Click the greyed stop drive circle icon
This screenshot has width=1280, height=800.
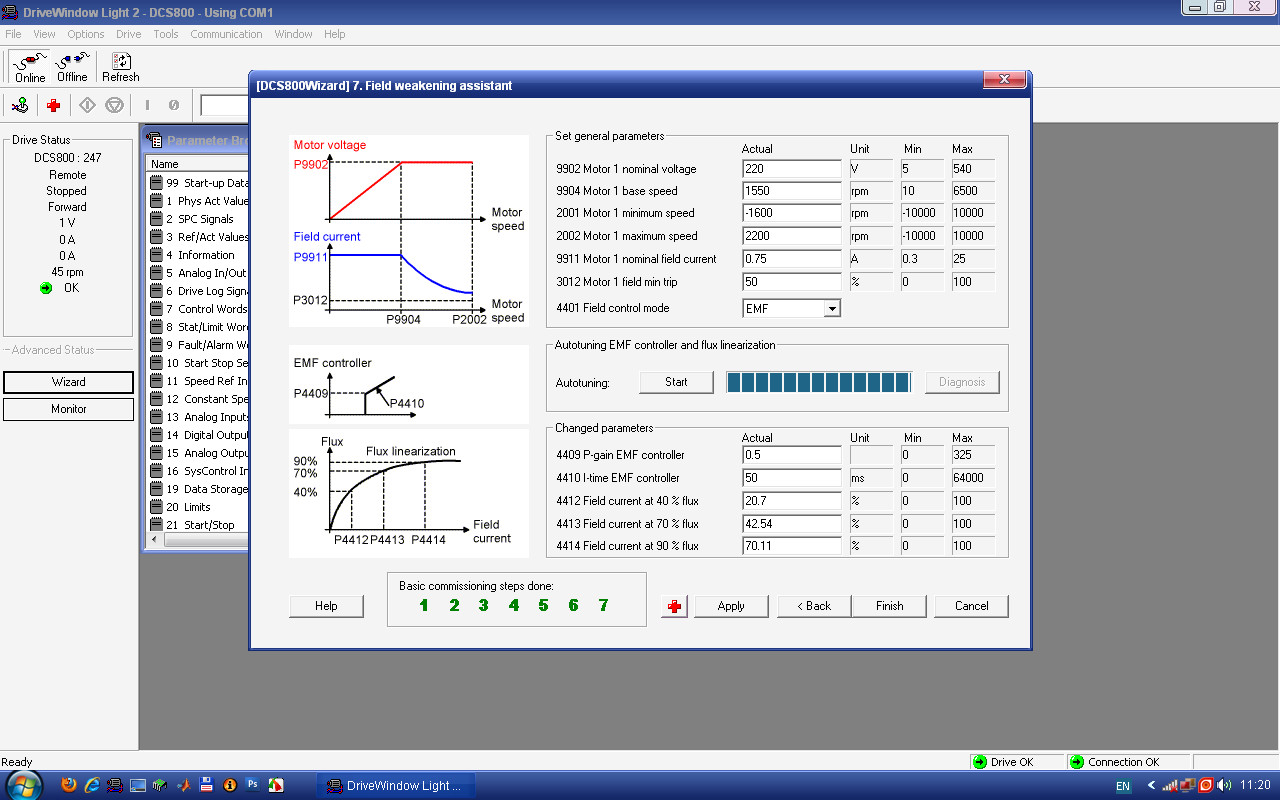113,105
